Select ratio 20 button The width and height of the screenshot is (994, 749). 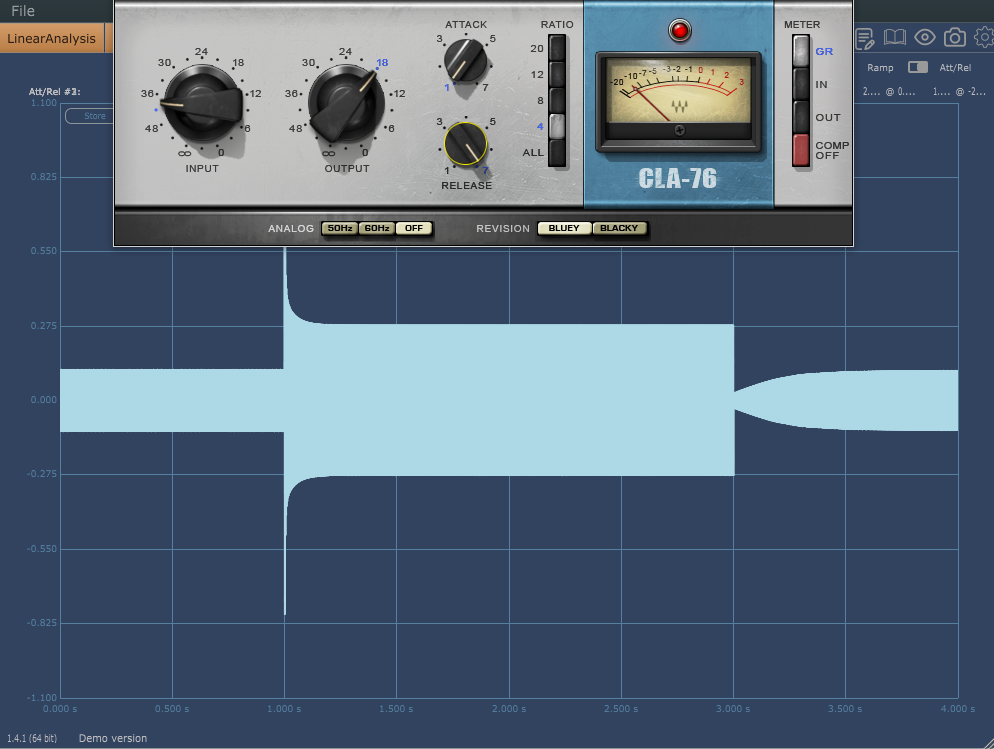point(557,48)
